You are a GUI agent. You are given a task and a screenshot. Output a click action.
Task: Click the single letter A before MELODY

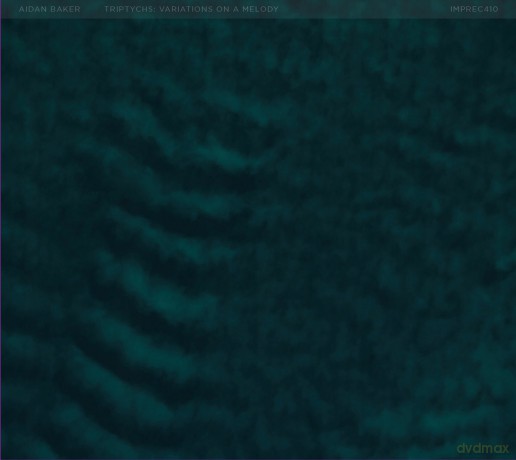[236, 9]
